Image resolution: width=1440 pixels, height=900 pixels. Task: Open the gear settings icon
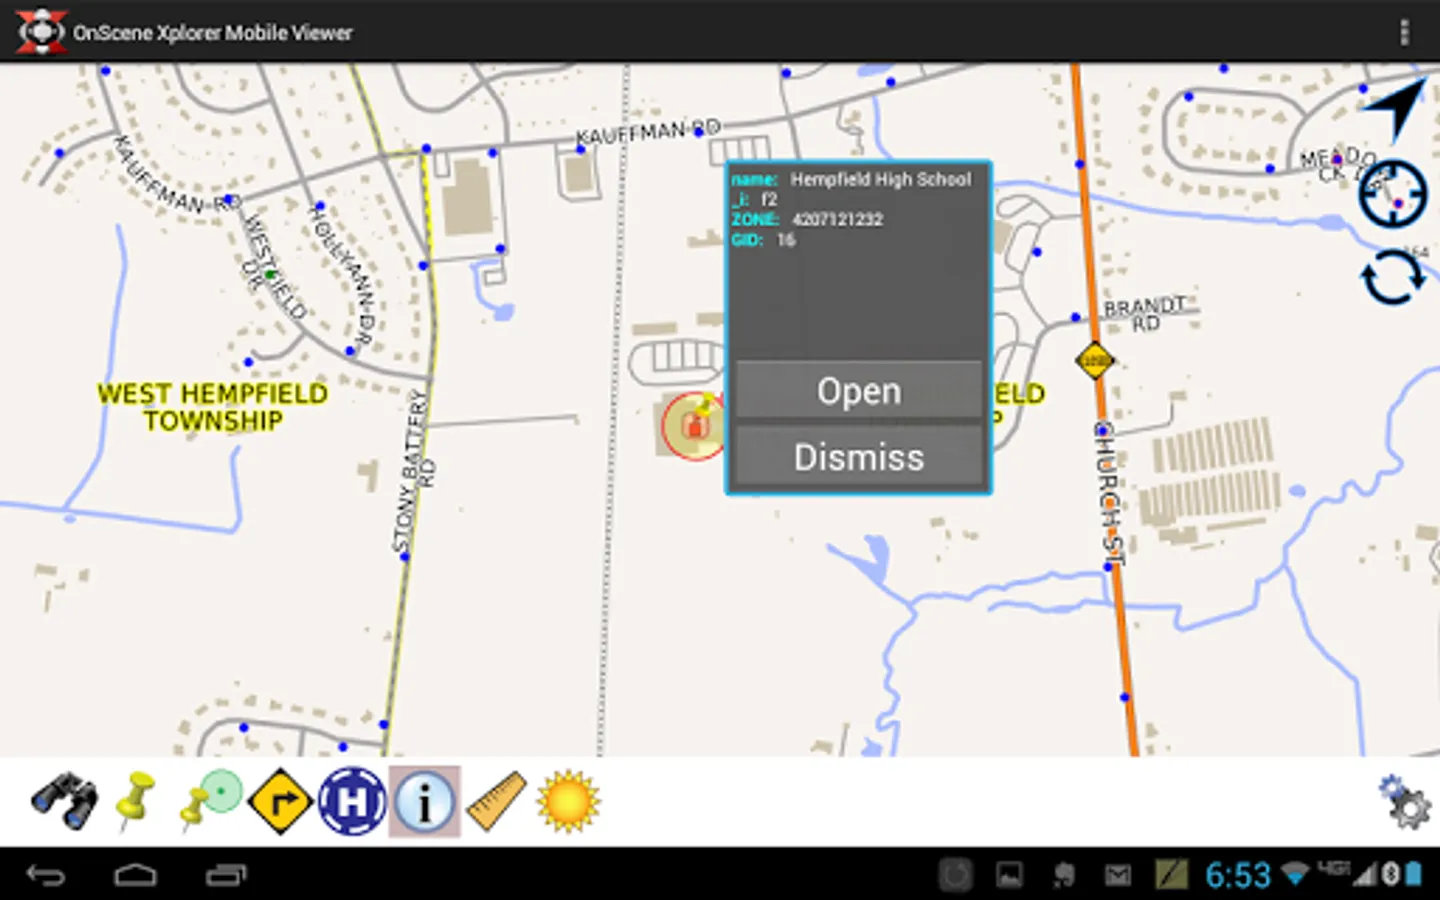tap(1404, 802)
